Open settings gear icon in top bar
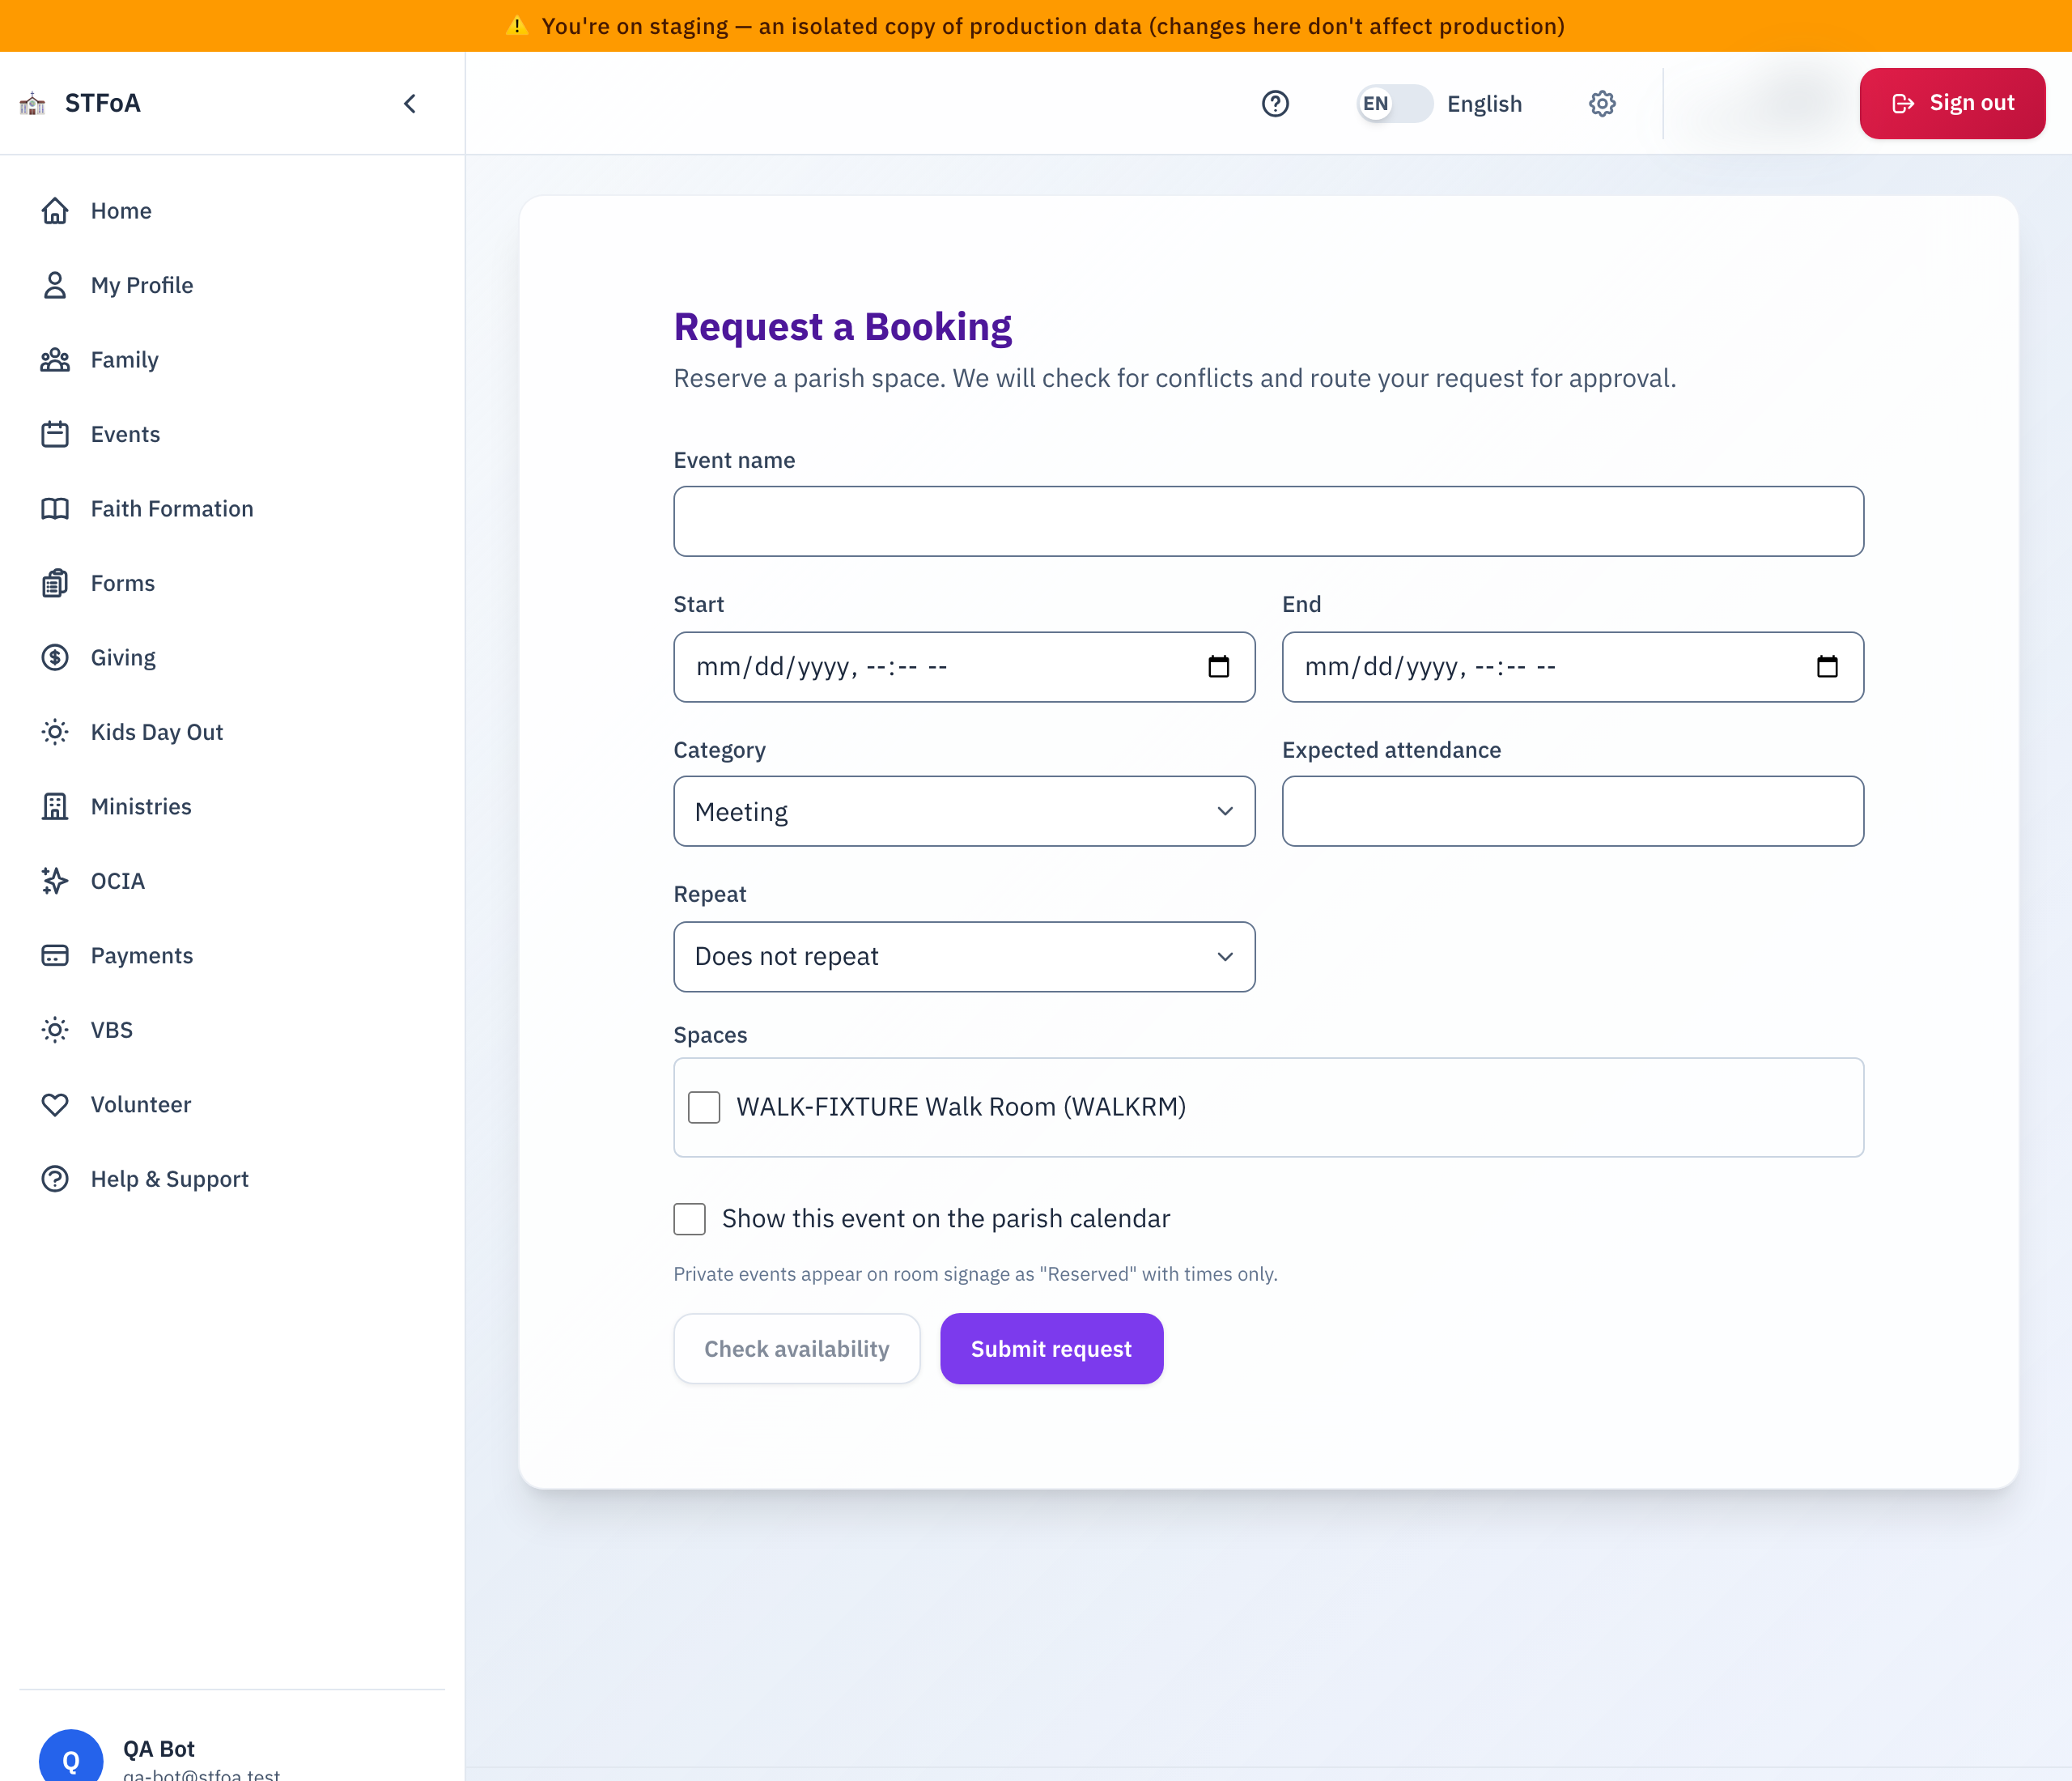Image resolution: width=2072 pixels, height=1781 pixels. coord(1602,104)
